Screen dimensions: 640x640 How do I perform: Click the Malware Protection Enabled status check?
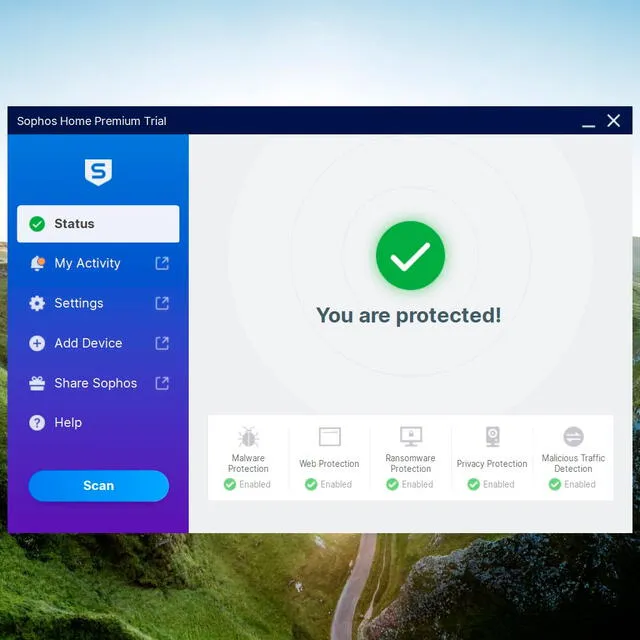(x=230, y=484)
